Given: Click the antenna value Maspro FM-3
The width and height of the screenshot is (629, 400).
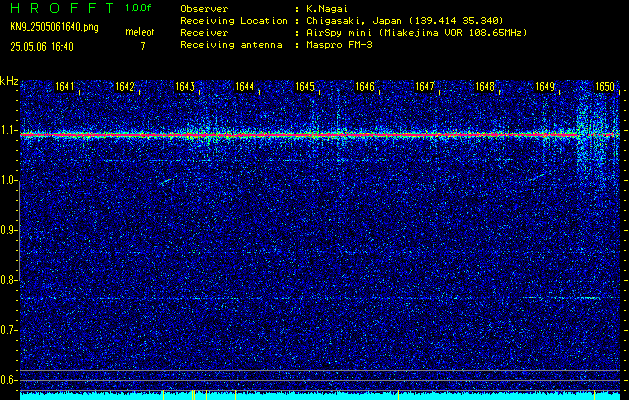Looking at the screenshot, I should (x=339, y=45).
